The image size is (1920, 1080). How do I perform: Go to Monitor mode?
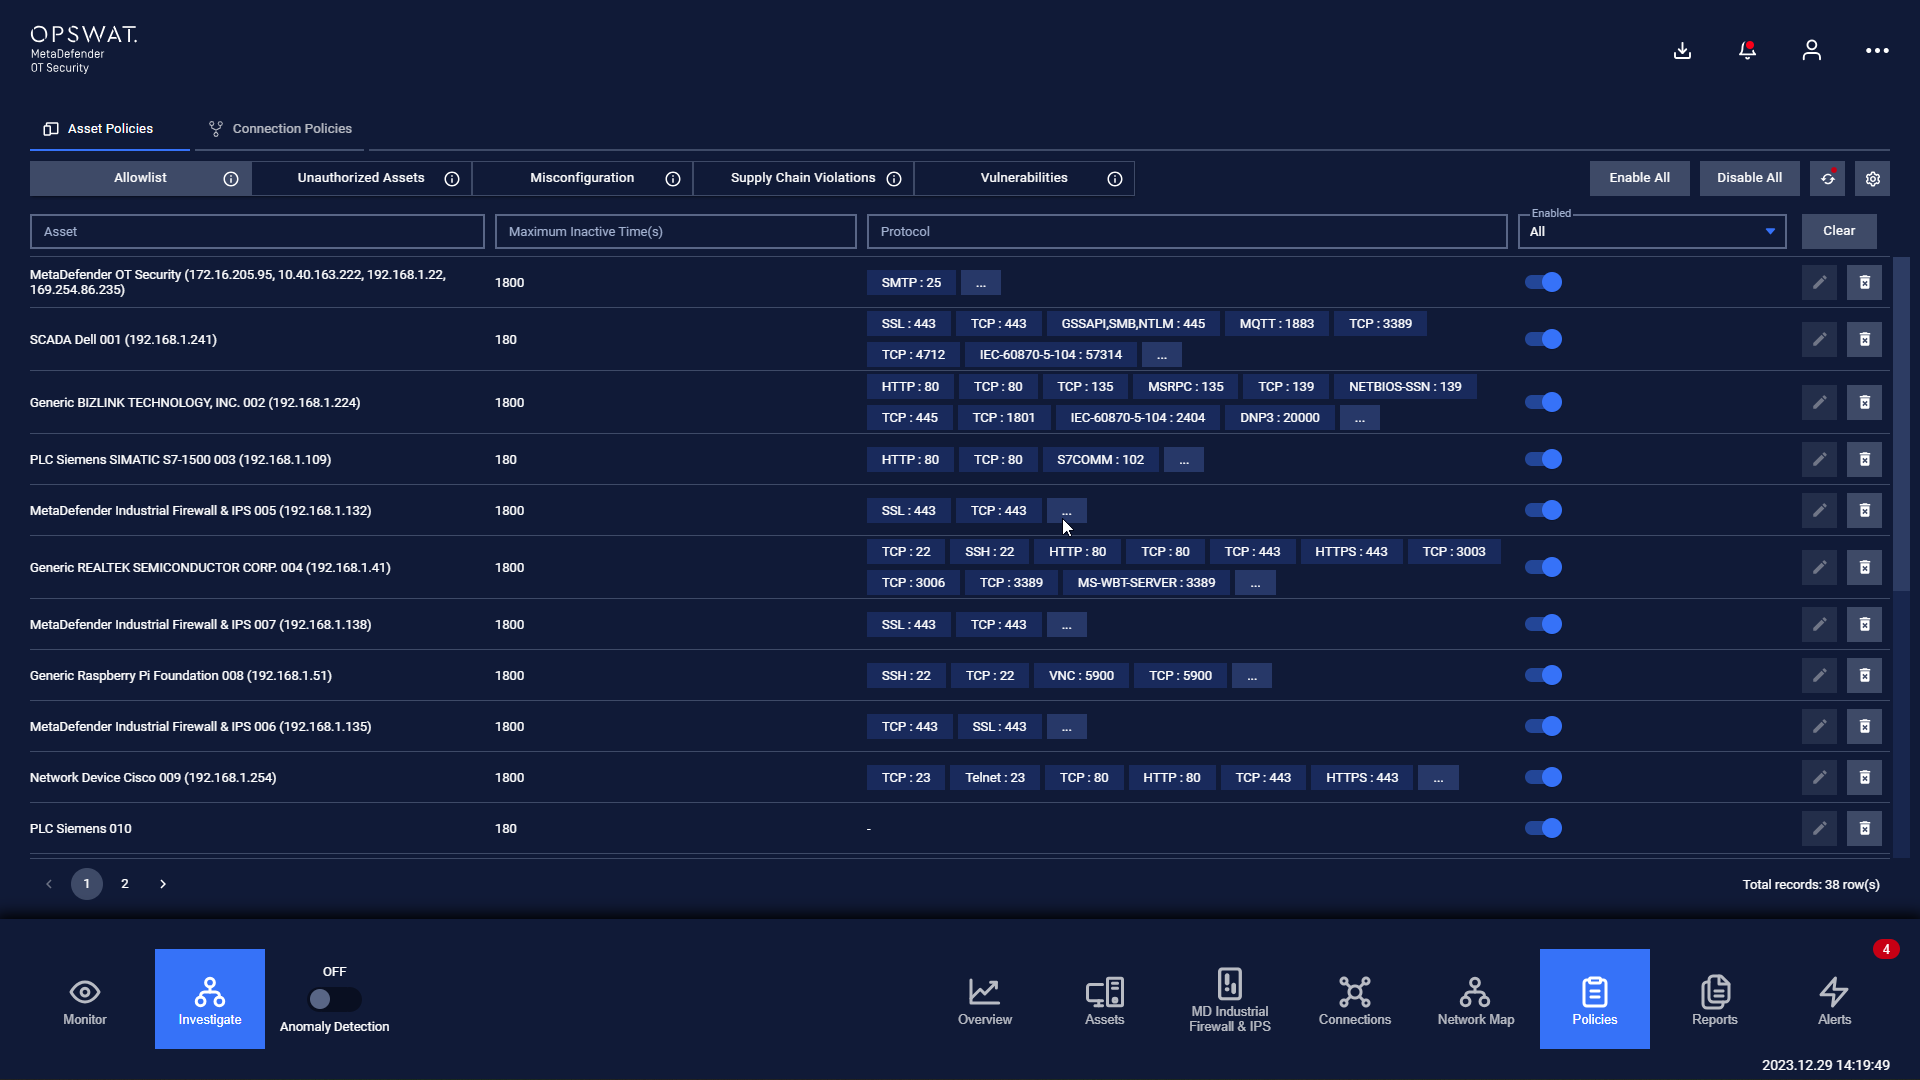point(85,999)
